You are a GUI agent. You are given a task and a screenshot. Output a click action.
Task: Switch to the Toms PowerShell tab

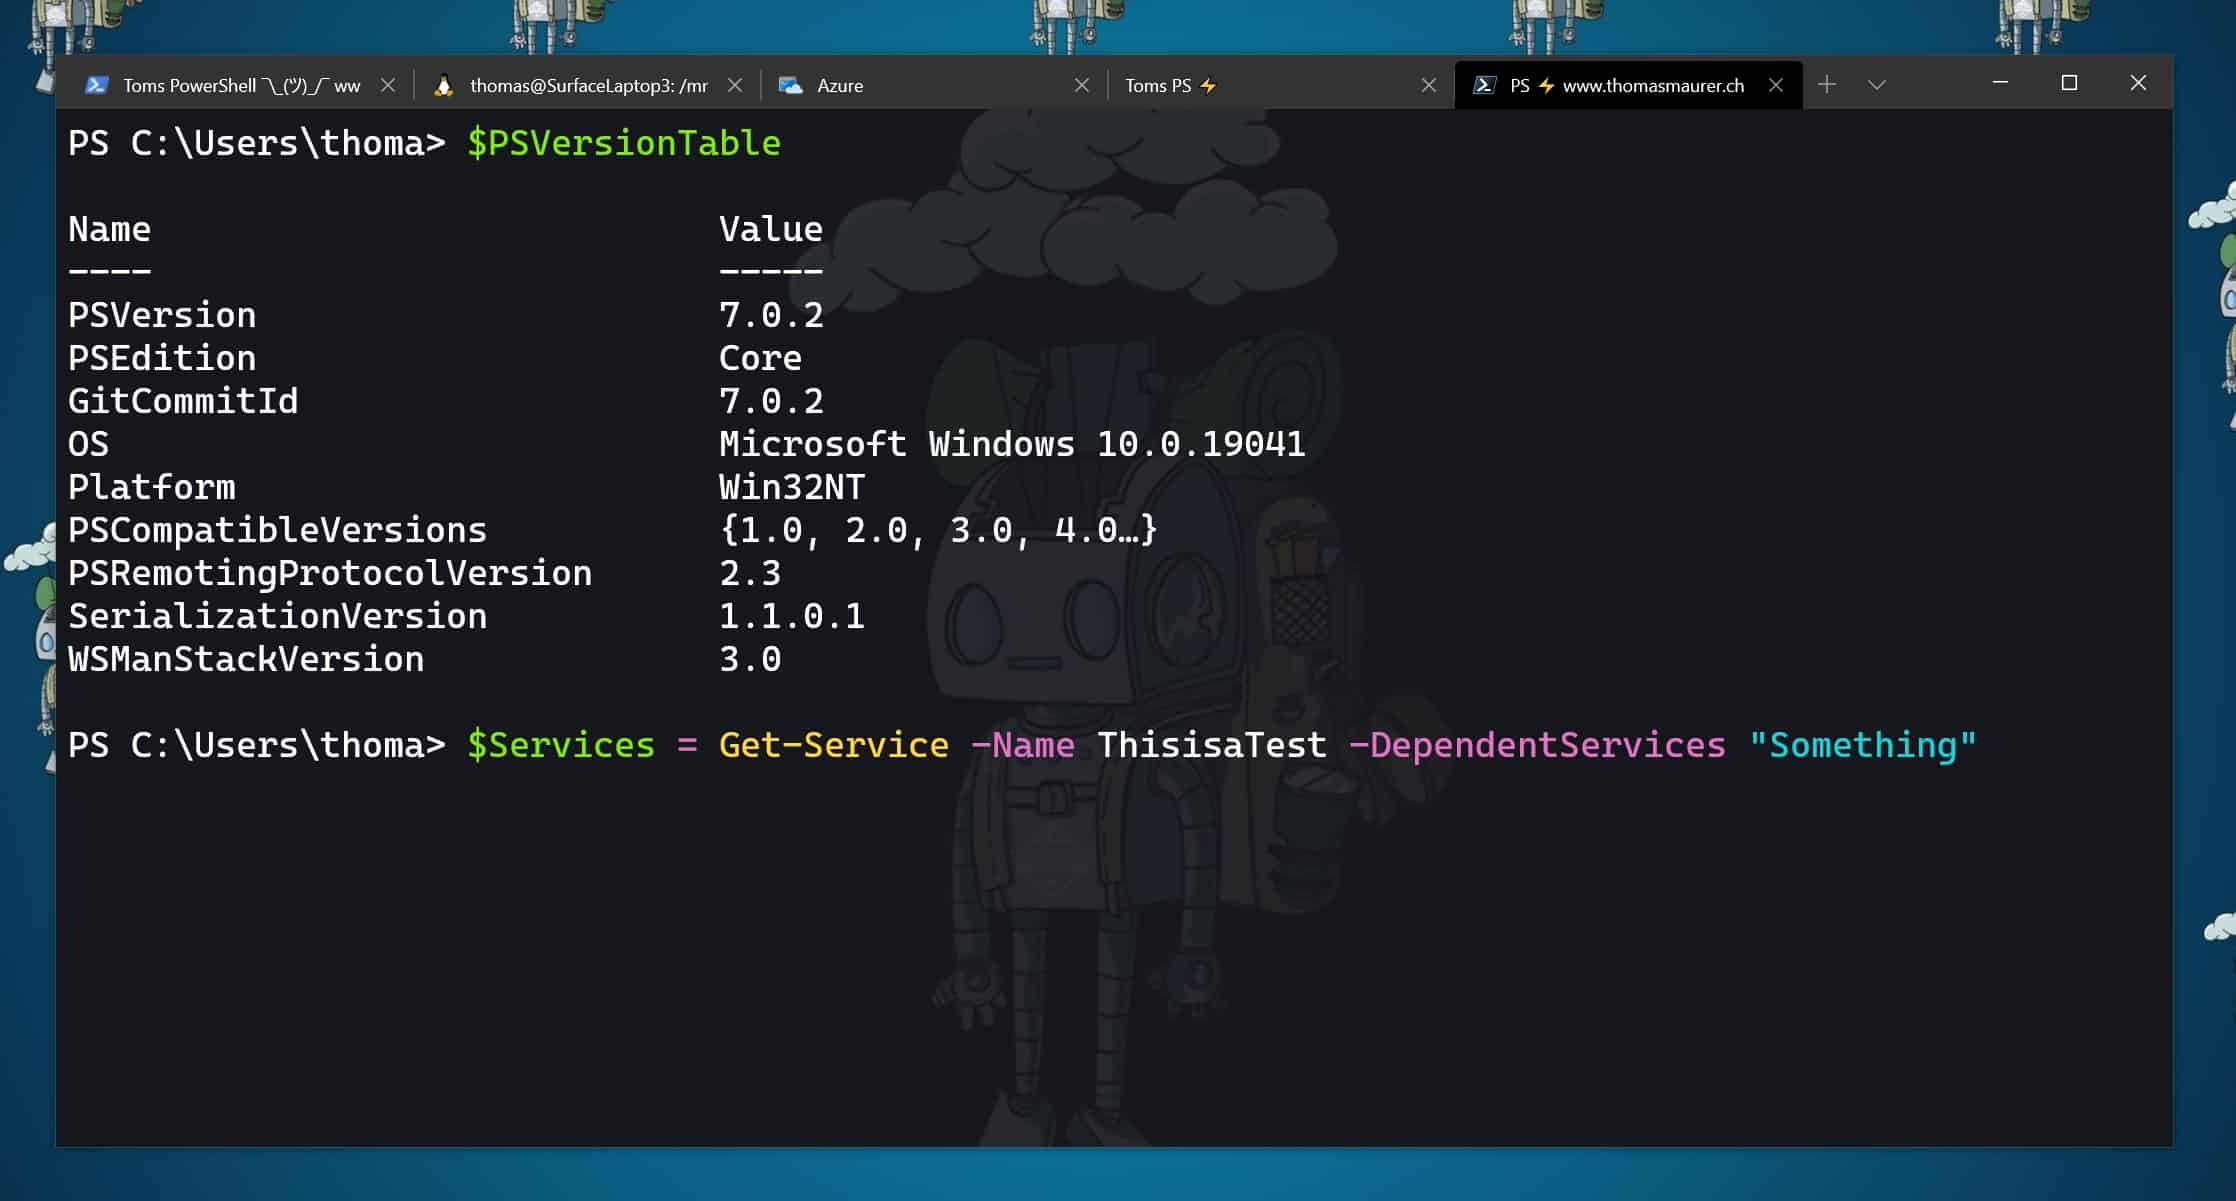[240, 85]
